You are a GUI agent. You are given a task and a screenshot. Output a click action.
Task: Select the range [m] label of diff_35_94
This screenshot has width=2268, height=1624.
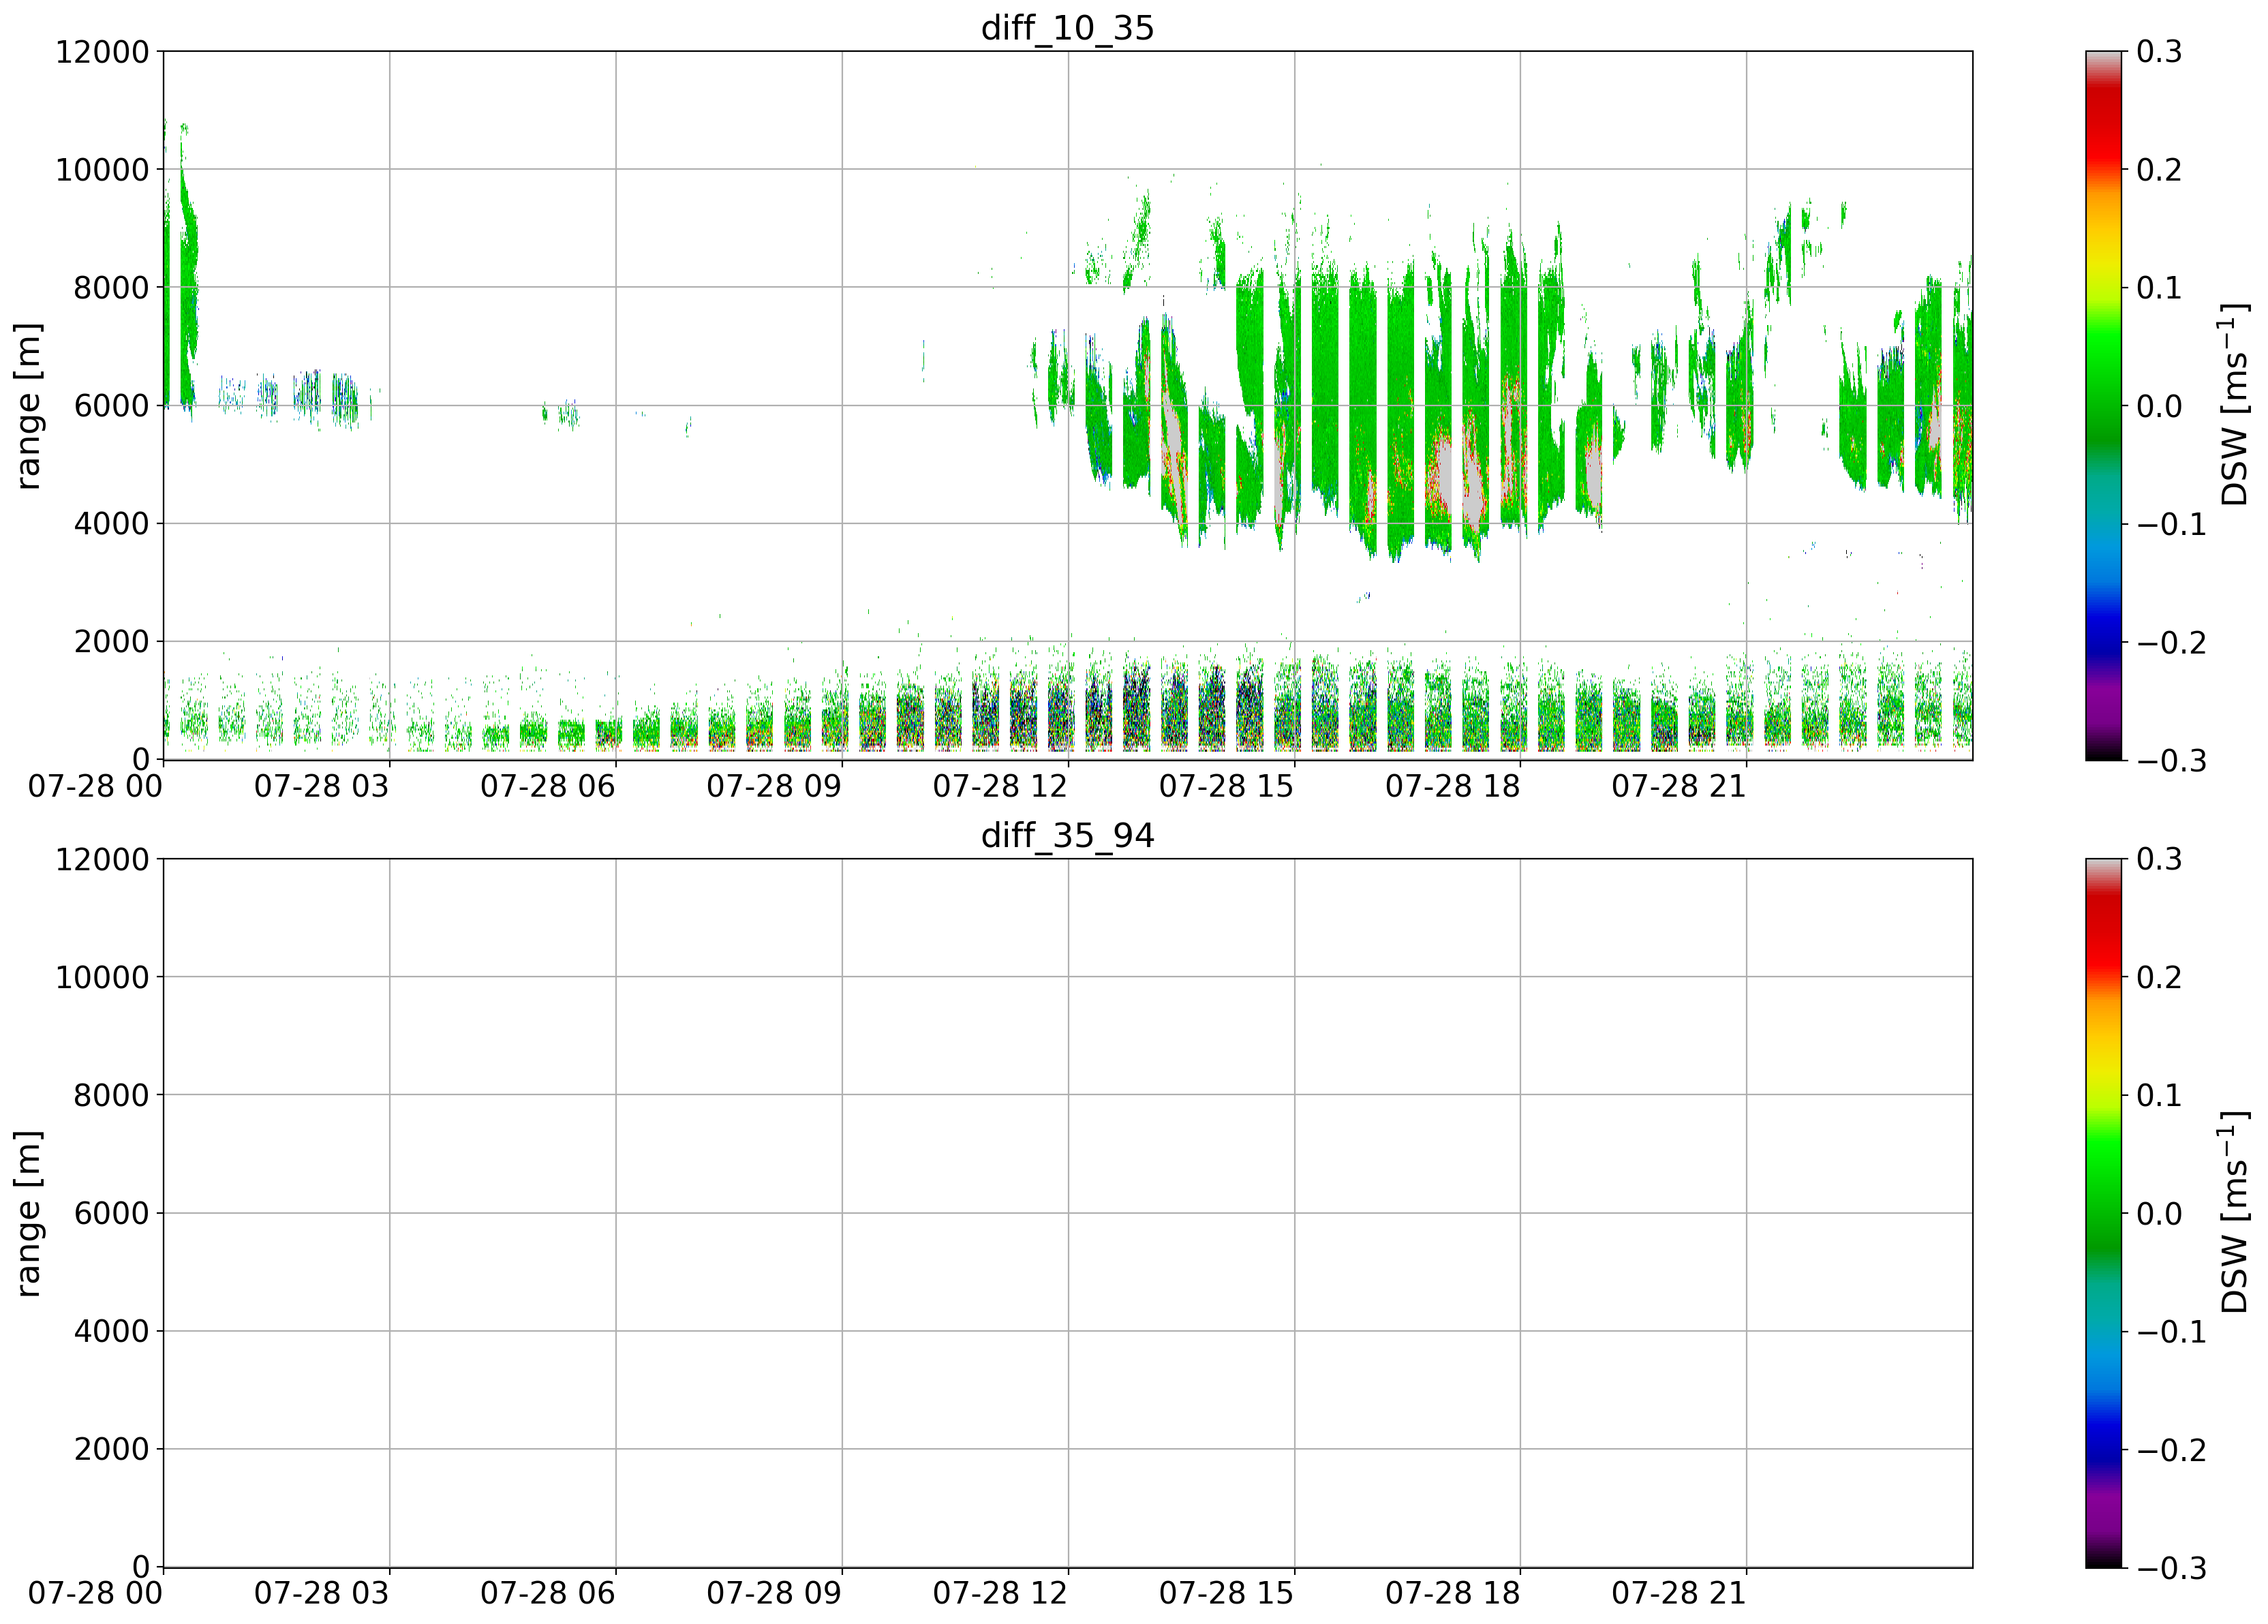(28, 1213)
